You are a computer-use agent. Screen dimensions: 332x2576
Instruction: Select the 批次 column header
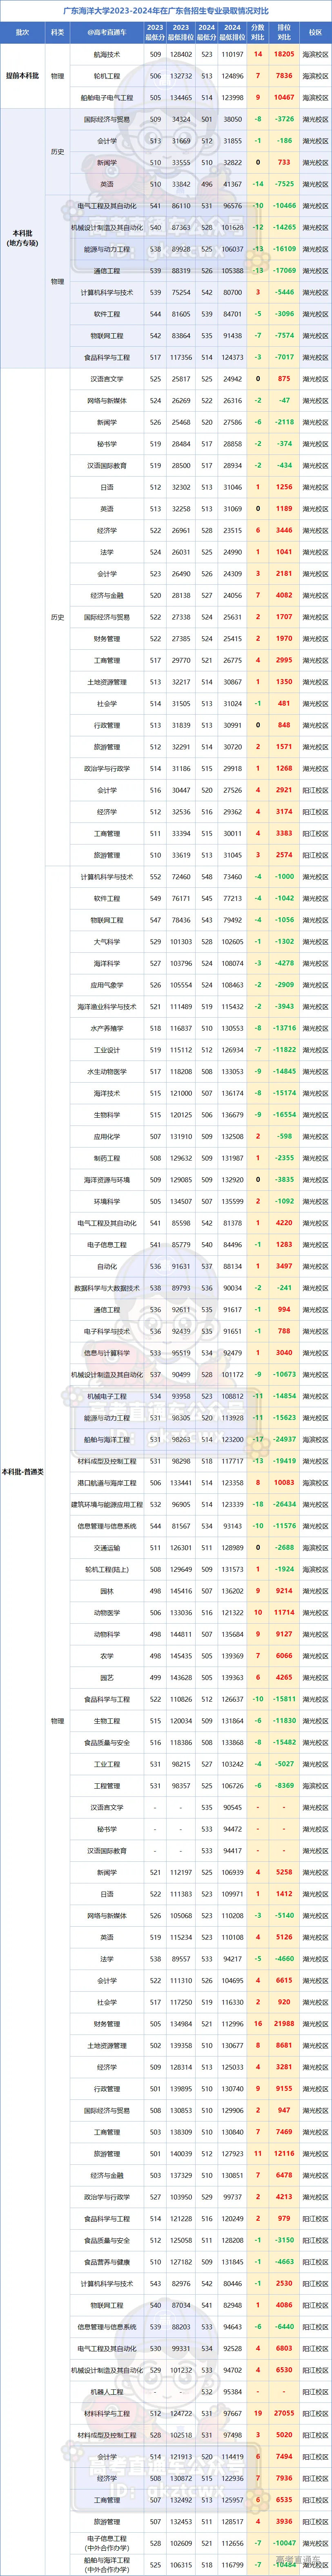(x=22, y=32)
